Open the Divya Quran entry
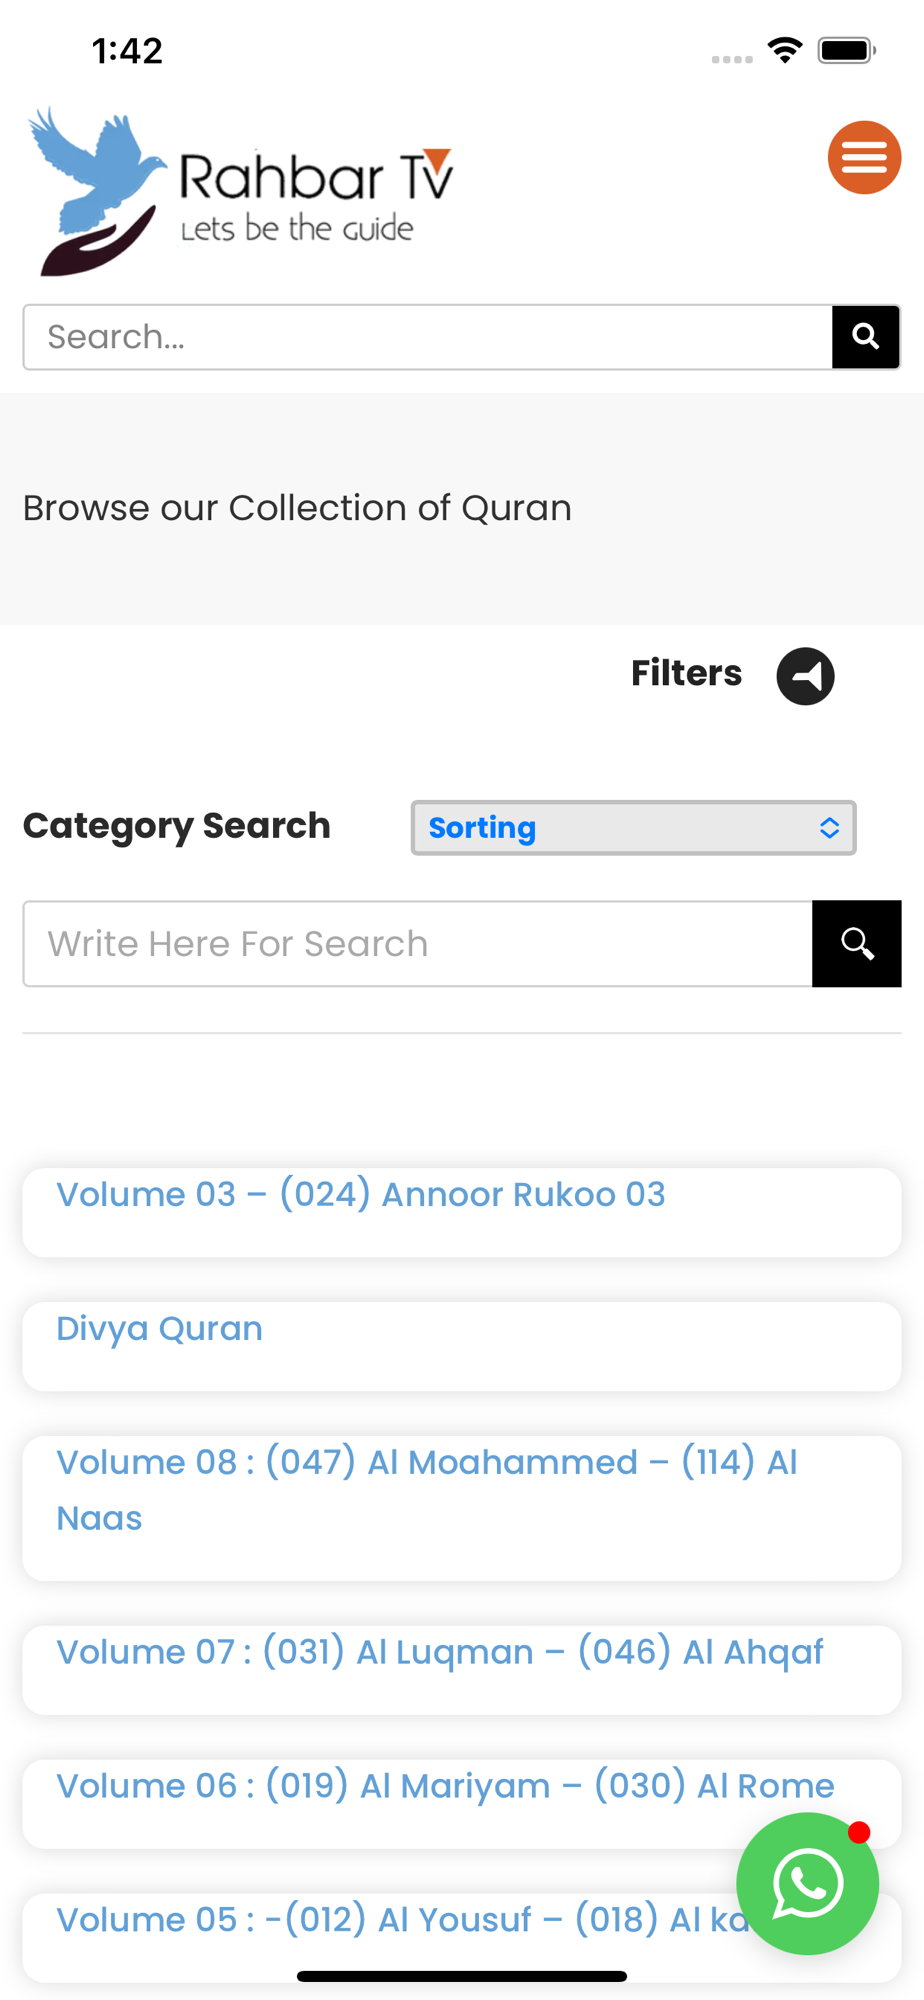The width and height of the screenshot is (924, 2000). pyautogui.click(x=462, y=1346)
